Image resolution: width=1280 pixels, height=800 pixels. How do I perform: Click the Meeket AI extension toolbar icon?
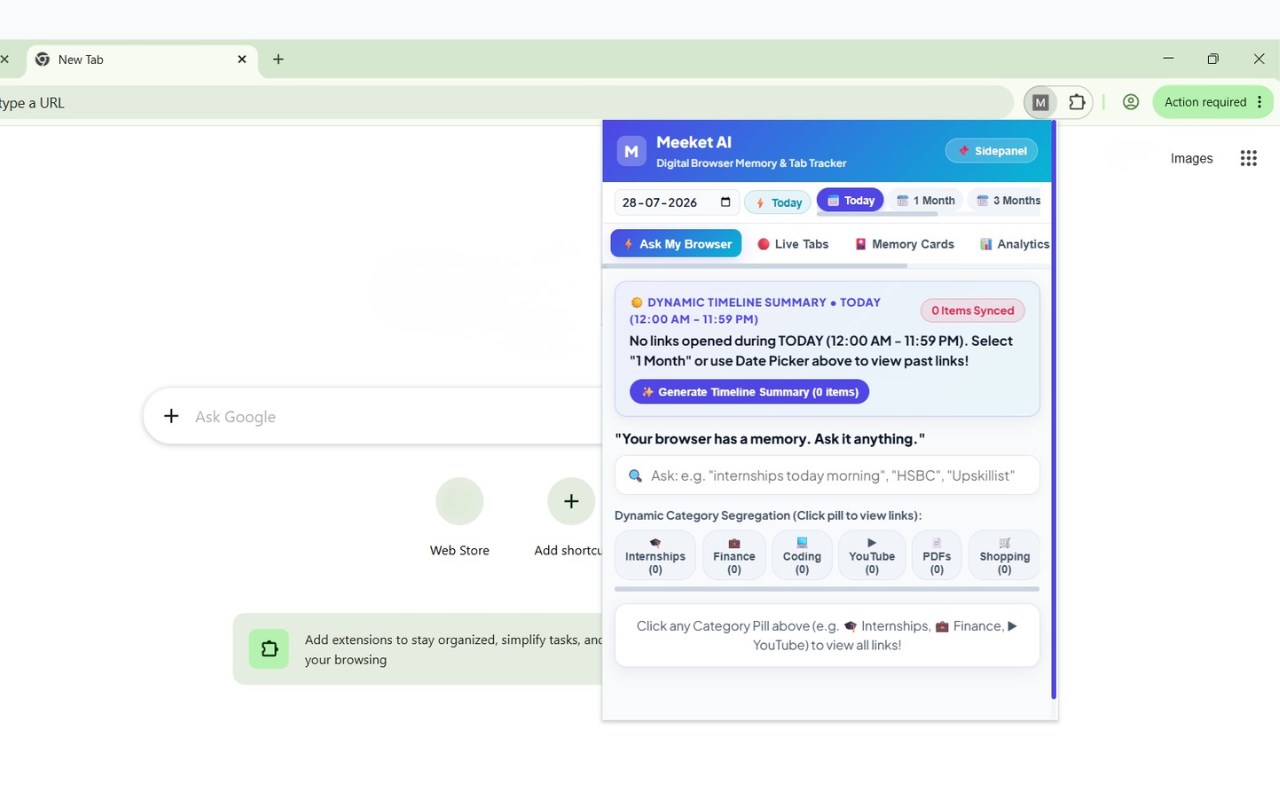1041,102
